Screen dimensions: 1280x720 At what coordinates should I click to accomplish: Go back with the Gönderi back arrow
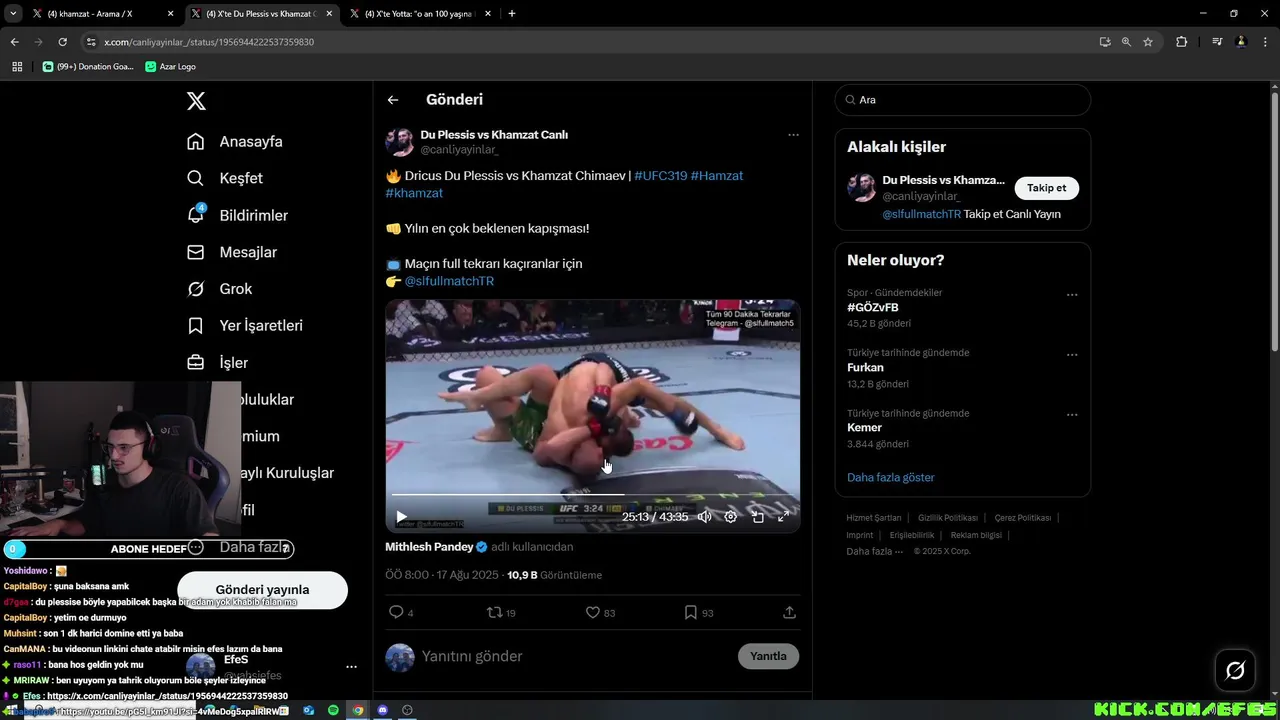point(393,100)
